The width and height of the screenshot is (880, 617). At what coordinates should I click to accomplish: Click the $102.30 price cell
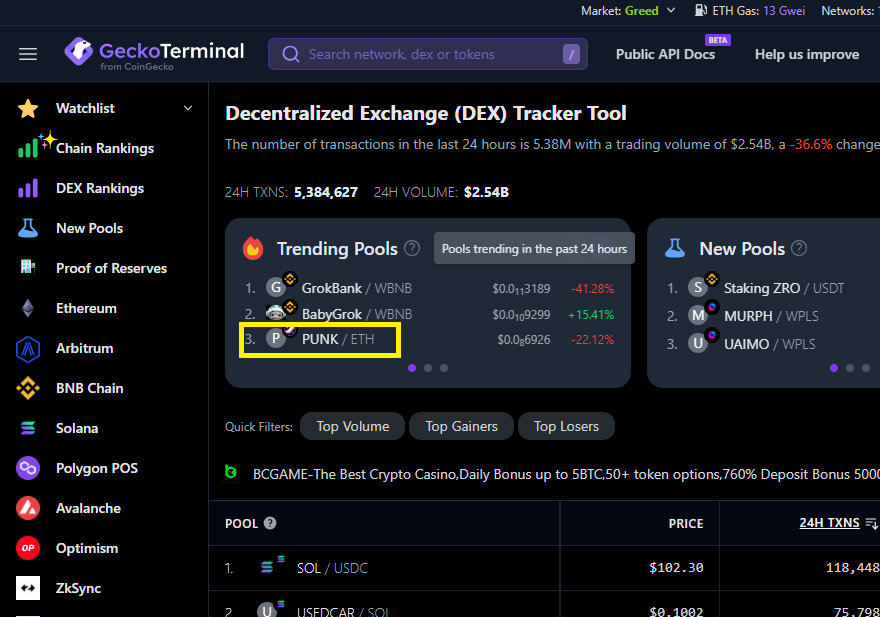(x=676, y=568)
